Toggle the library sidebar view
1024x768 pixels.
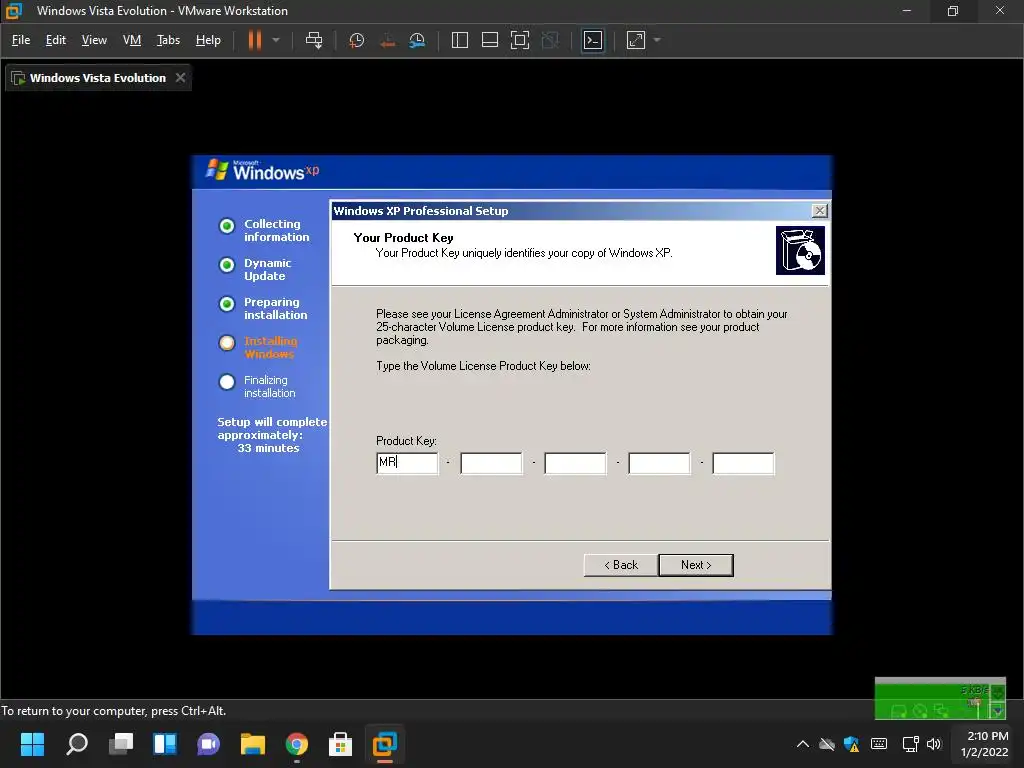pyautogui.click(x=460, y=40)
